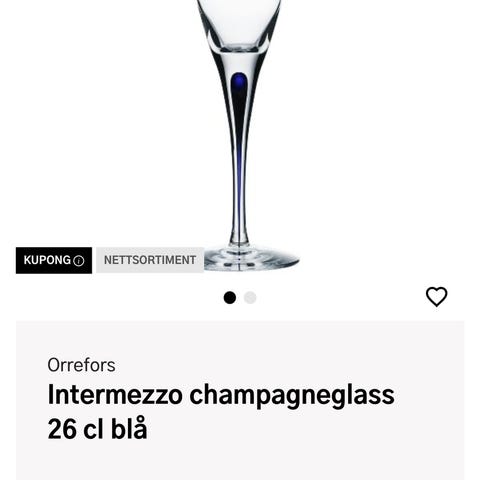Image resolution: width=480 pixels, height=480 pixels.
Task: Tap the word 'champagneglass' in heading
Action: pos(292,396)
